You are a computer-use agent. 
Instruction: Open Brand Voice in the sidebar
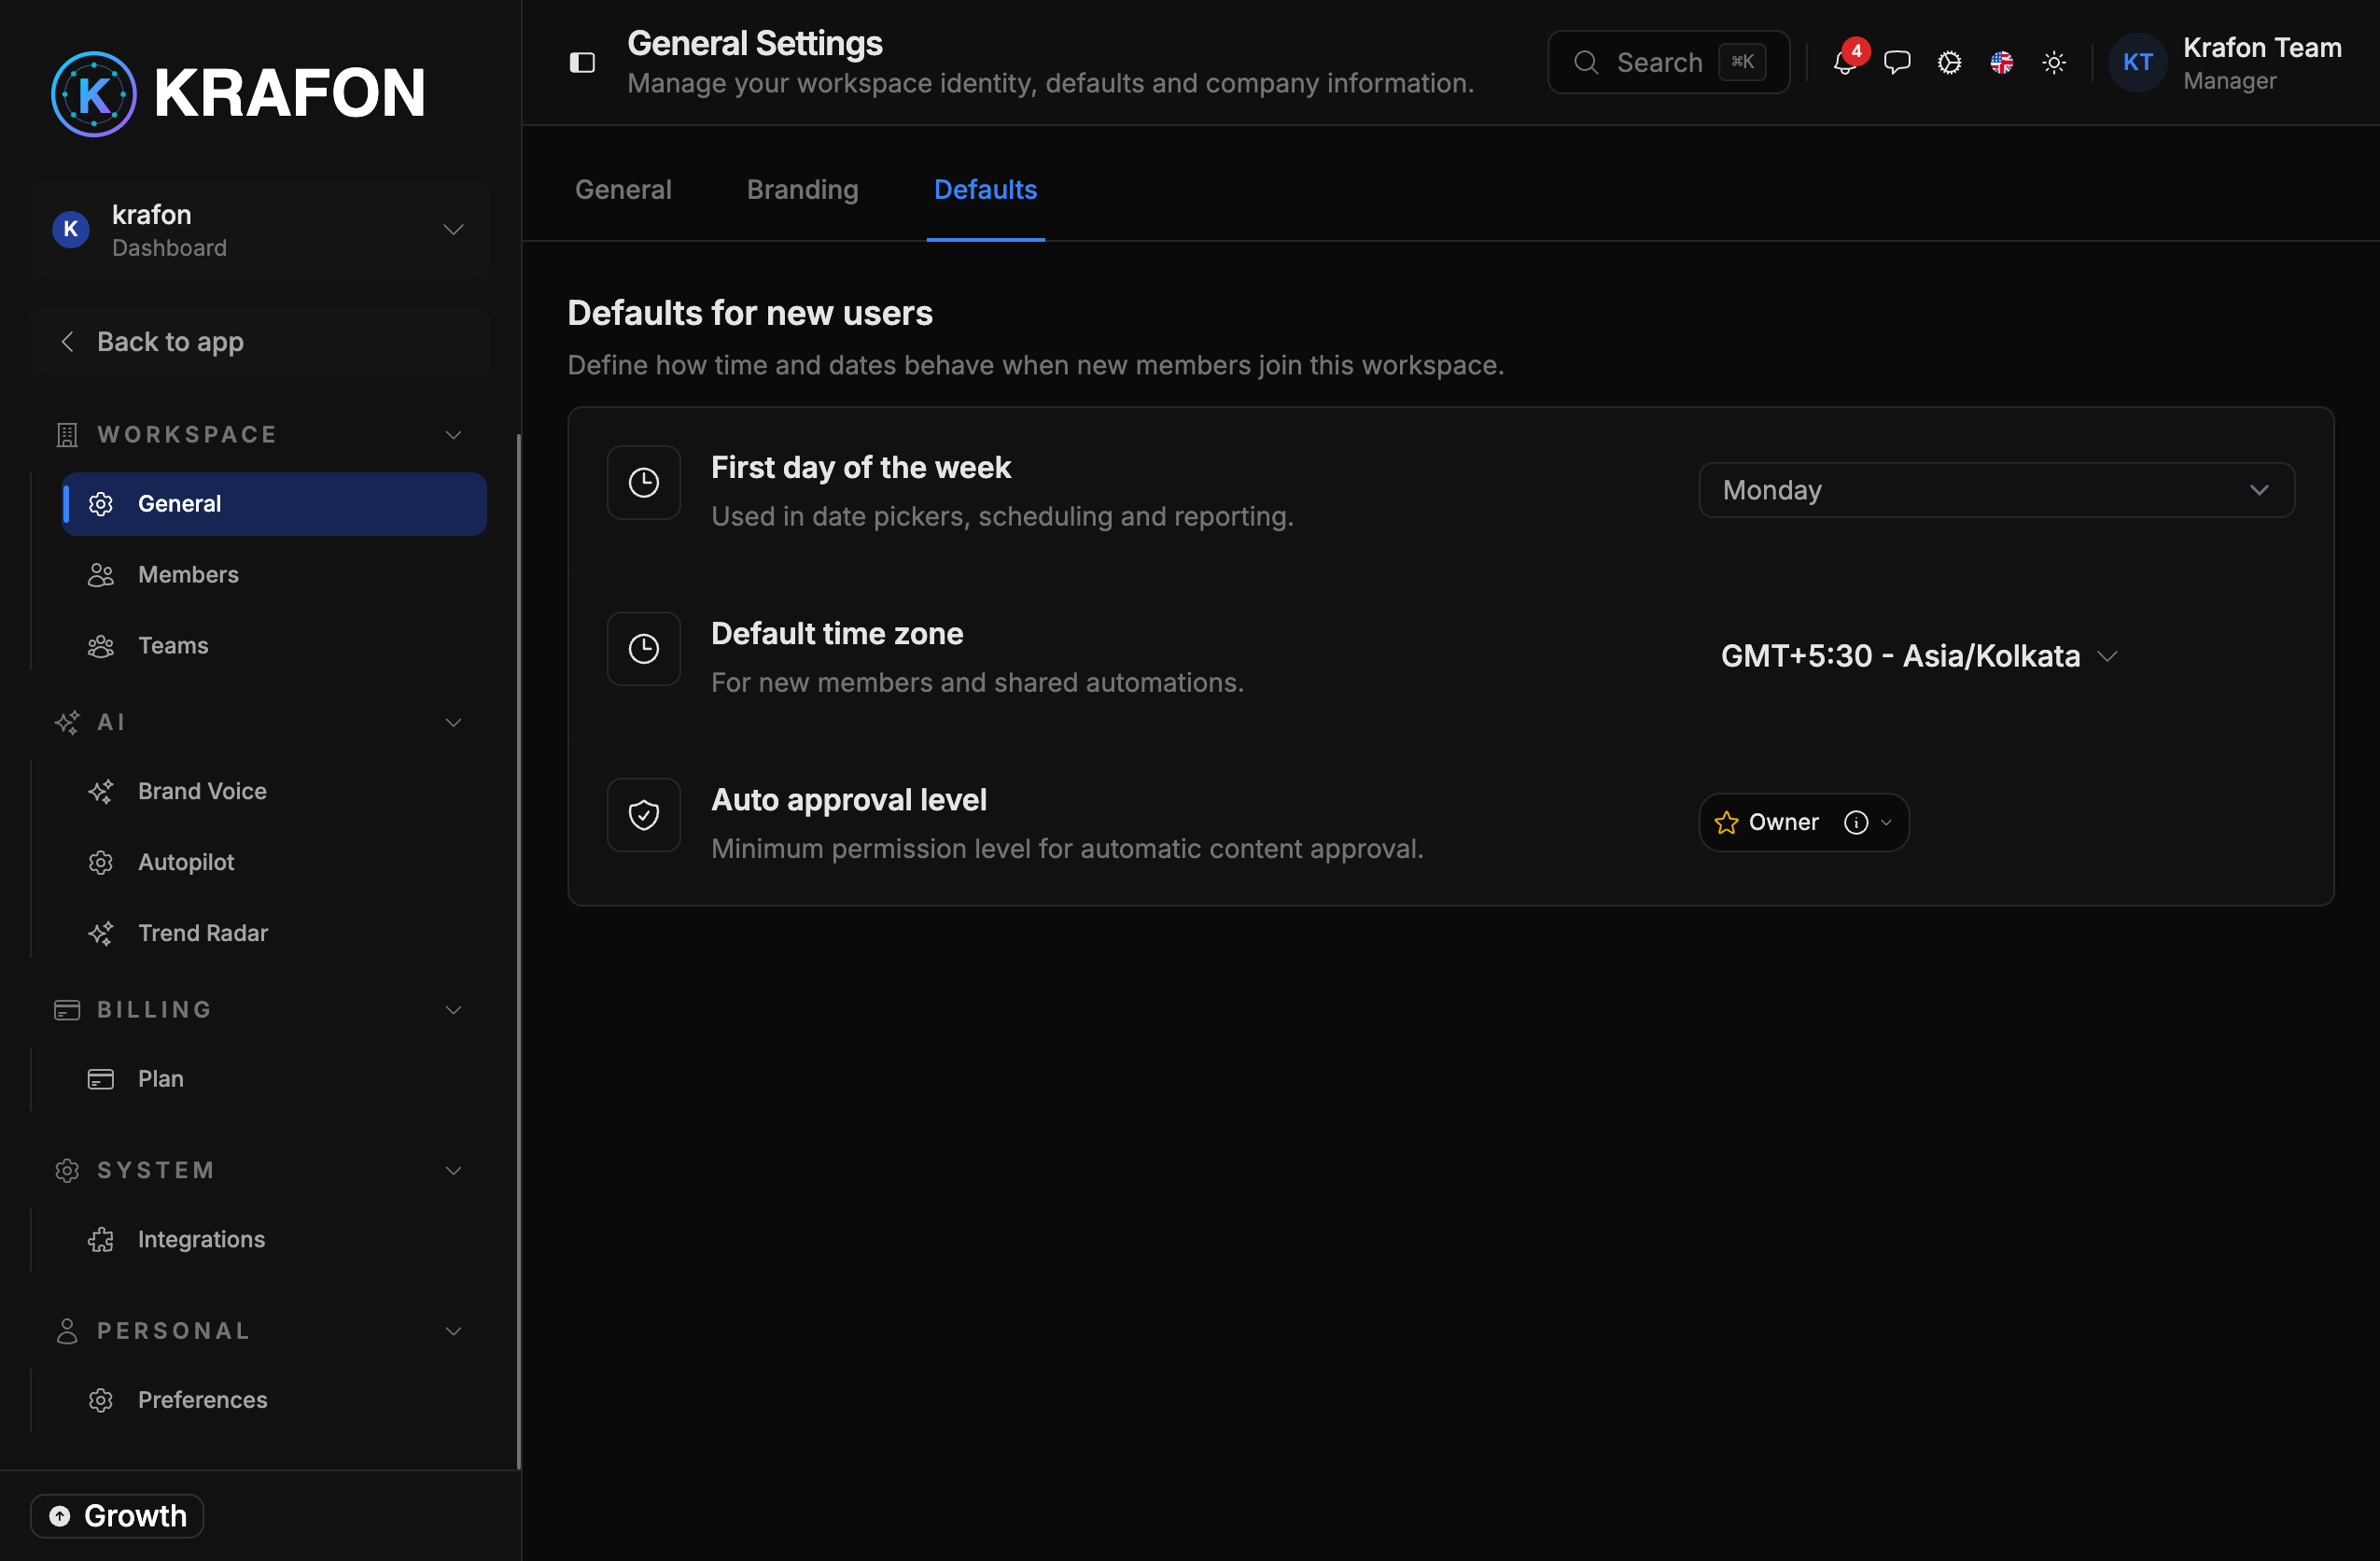pyautogui.click(x=274, y=791)
